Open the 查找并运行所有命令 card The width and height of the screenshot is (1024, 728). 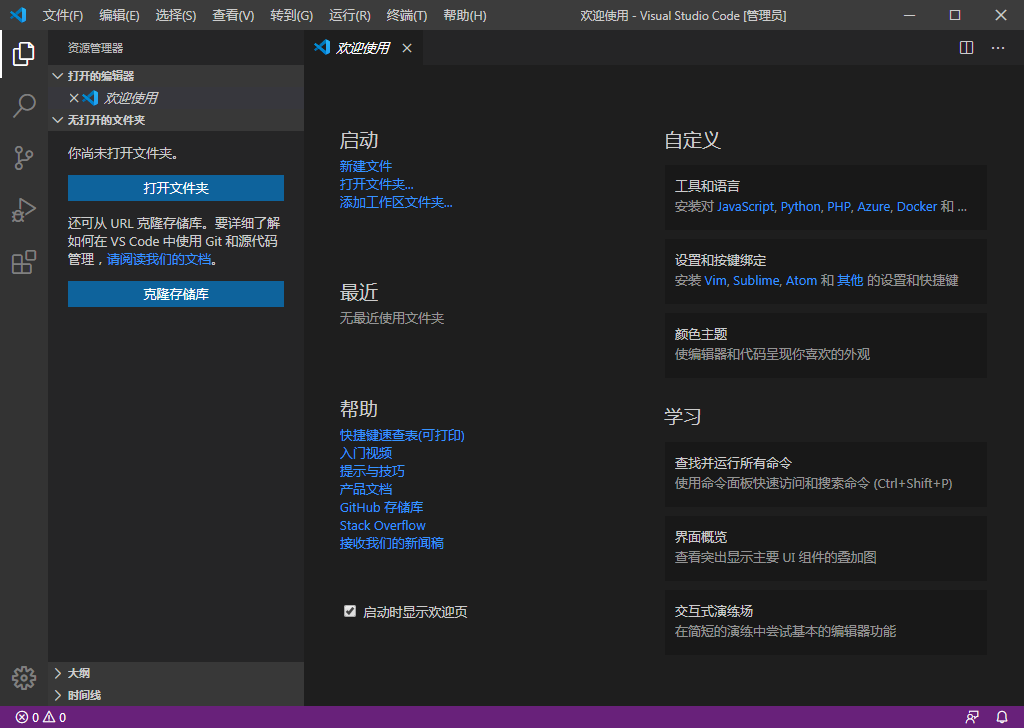pos(825,474)
